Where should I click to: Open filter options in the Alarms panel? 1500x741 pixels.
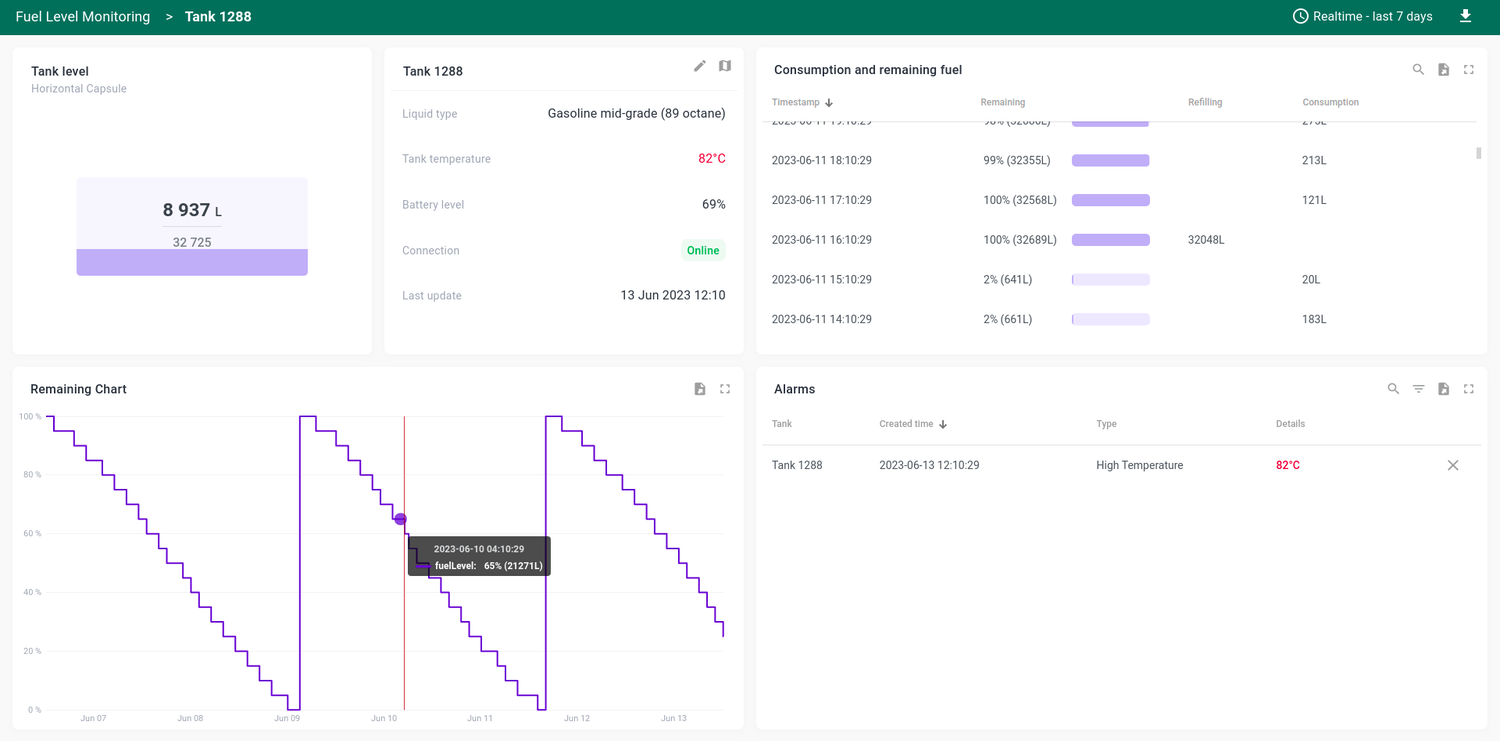(1418, 388)
